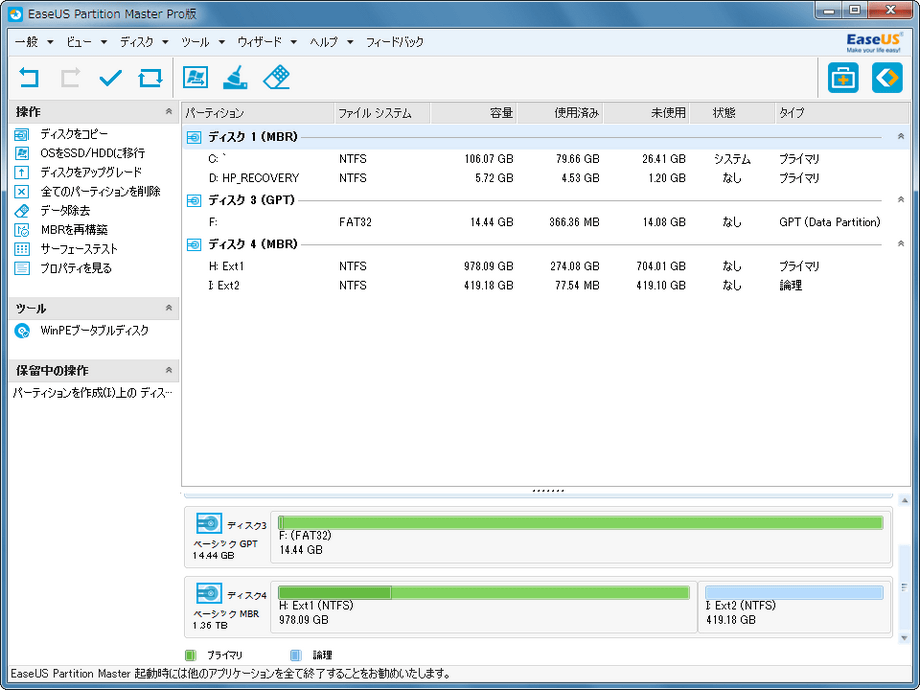
Task: Click the サーフェーステスト grid icon
Action: pyautogui.click(x=22, y=249)
